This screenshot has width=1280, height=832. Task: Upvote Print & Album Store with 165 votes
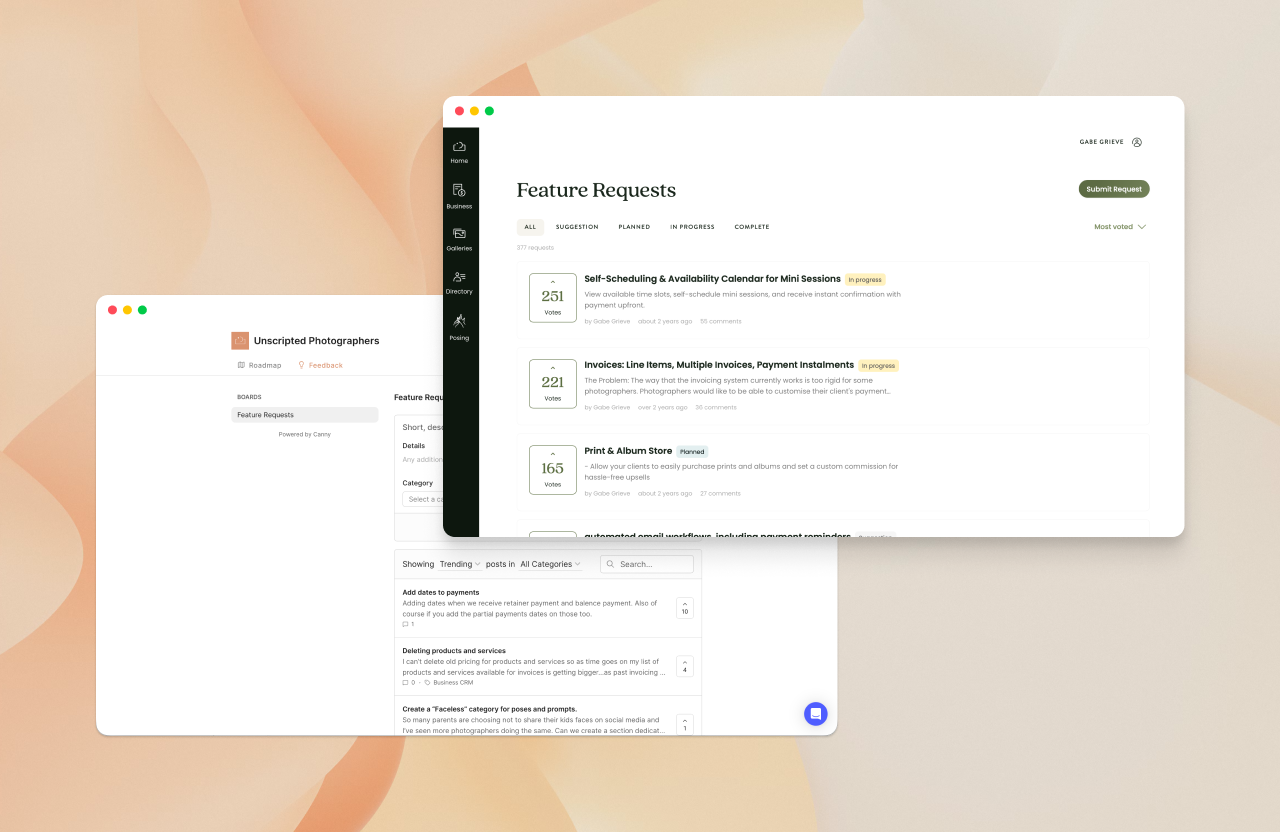click(x=553, y=470)
